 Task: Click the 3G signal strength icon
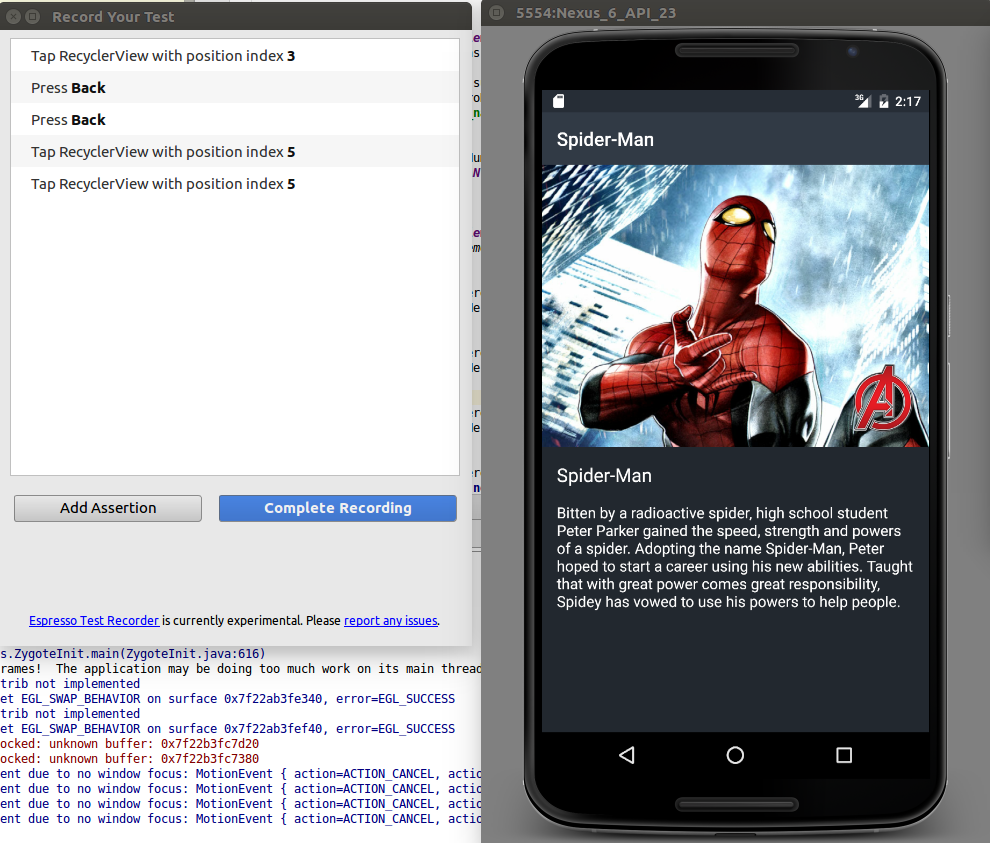(x=862, y=100)
